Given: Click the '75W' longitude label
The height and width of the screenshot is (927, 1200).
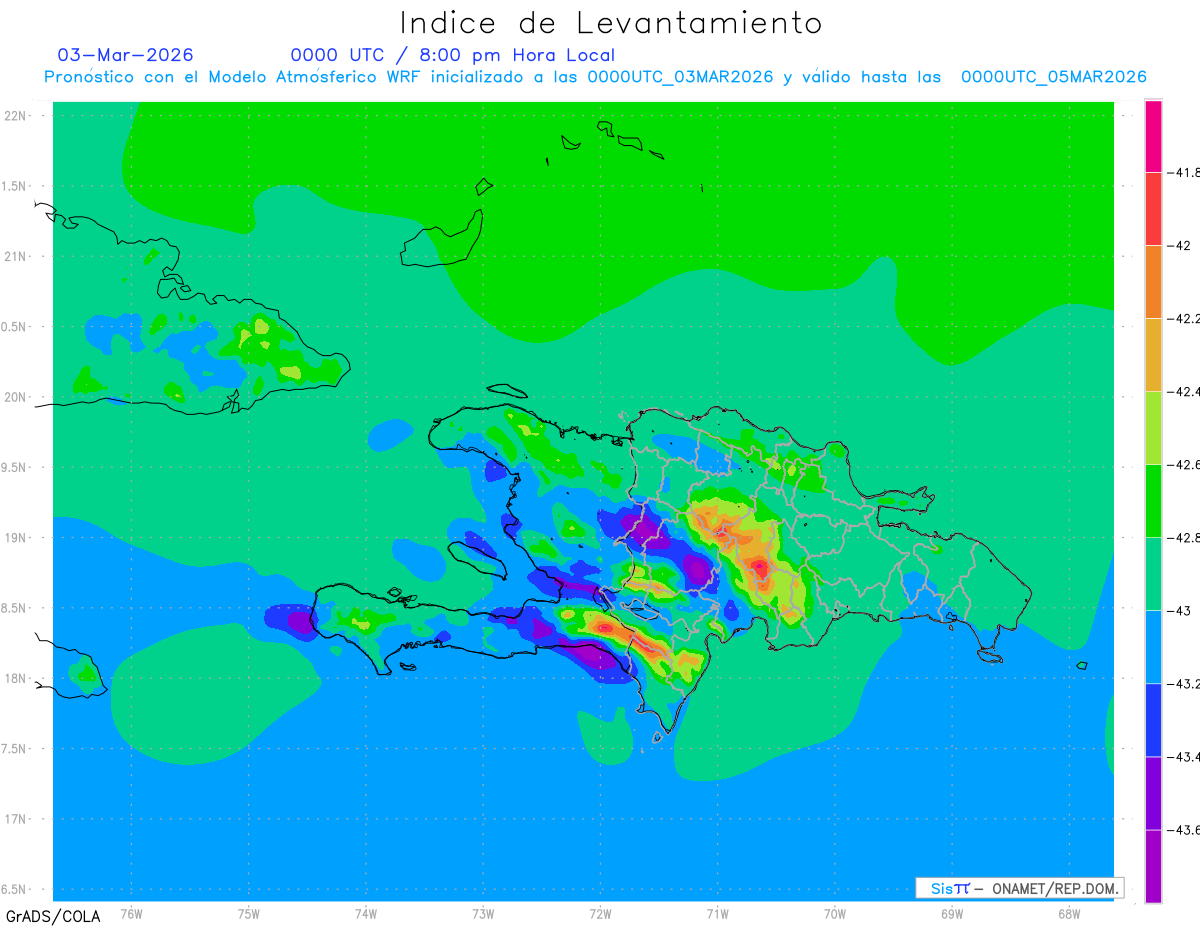Looking at the screenshot, I should [x=249, y=912].
